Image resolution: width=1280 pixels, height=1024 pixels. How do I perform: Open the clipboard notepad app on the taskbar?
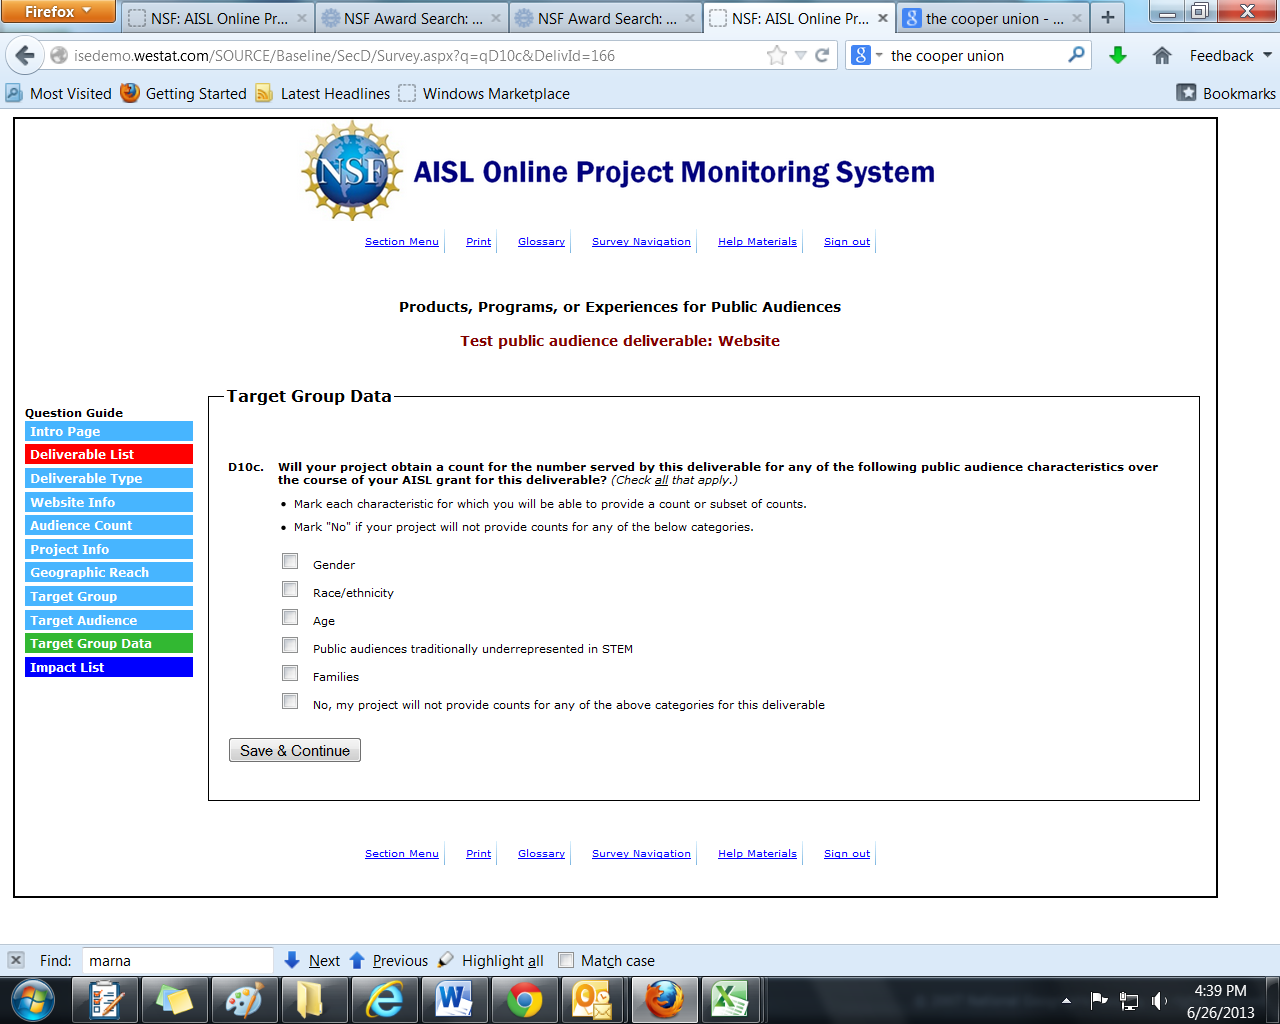(105, 1000)
